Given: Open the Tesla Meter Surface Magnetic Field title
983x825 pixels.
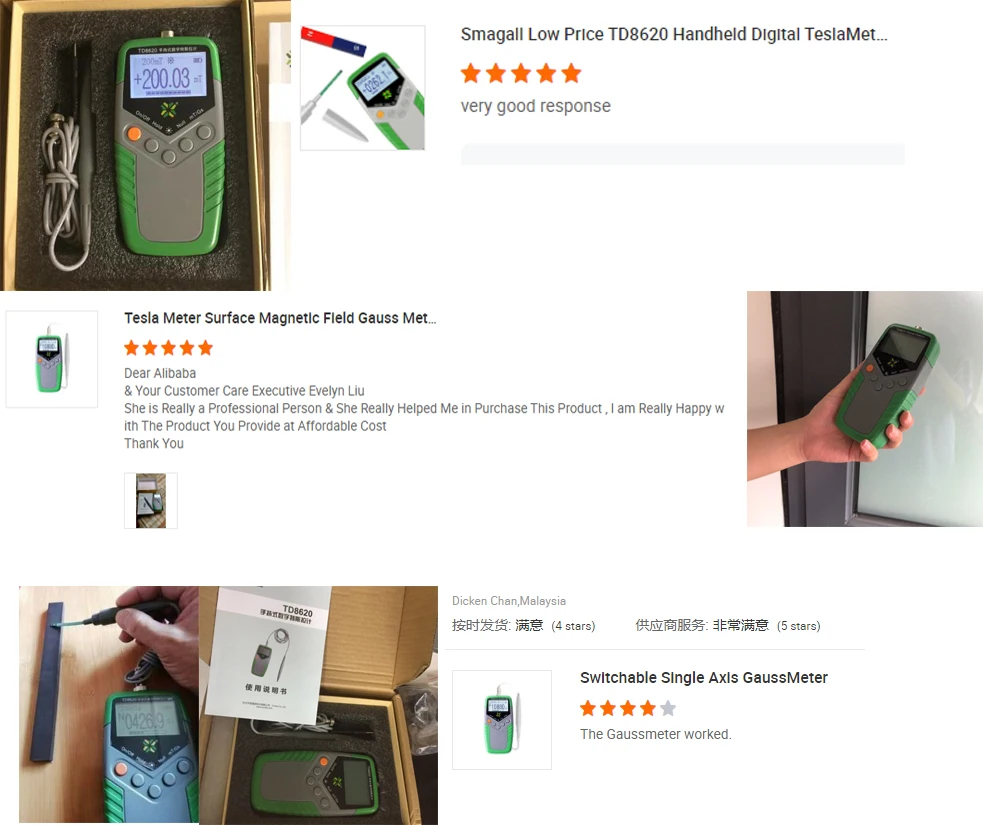Looking at the screenshot, I should (280, 318).
